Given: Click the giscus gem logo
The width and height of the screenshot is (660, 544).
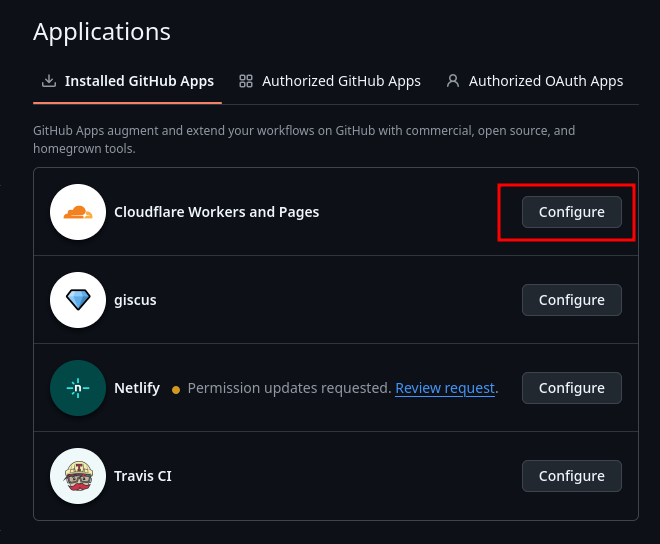Looking at the screenshot, I should (78, 300).
